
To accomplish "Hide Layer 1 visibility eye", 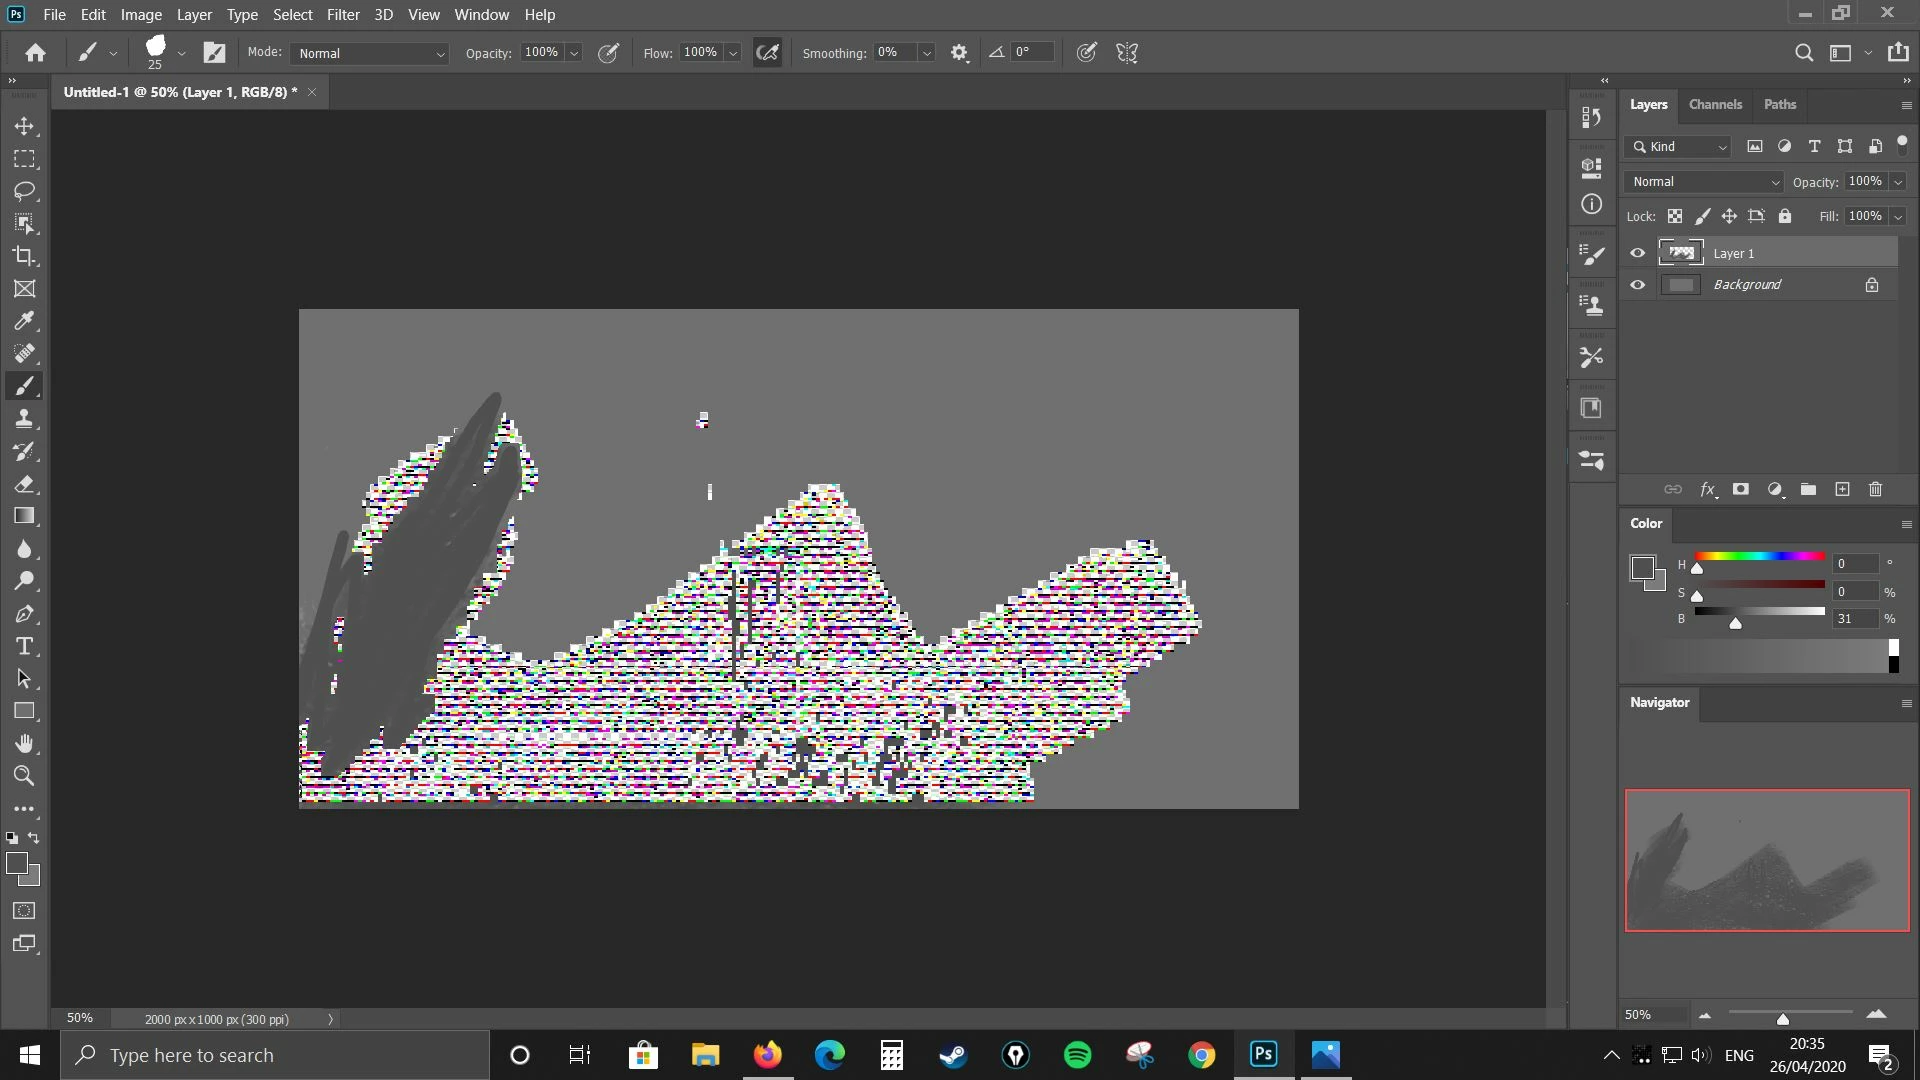I will point(1637,253).
